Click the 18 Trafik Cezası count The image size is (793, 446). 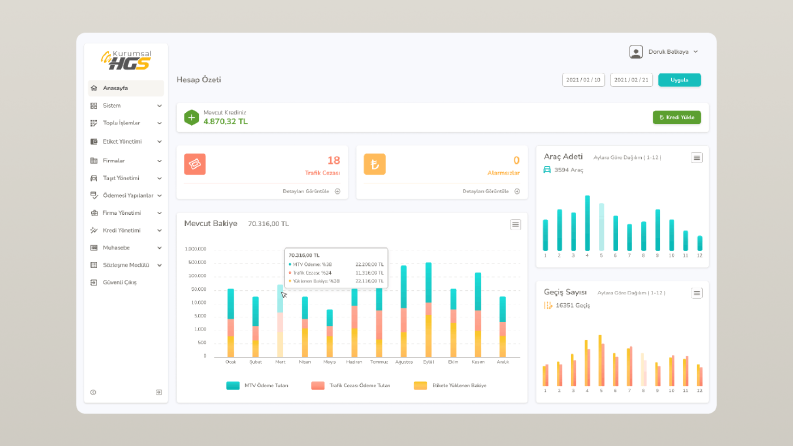(334, 160)
